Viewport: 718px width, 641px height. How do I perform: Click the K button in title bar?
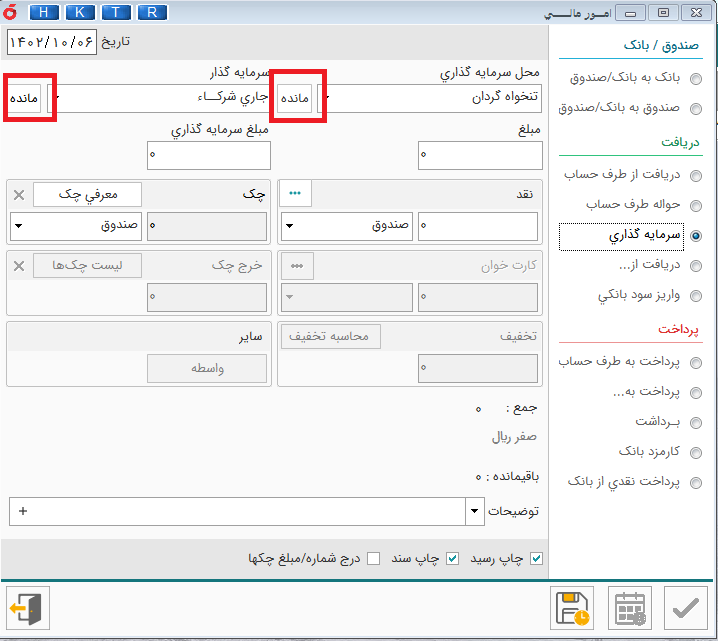tap(80, 12)
